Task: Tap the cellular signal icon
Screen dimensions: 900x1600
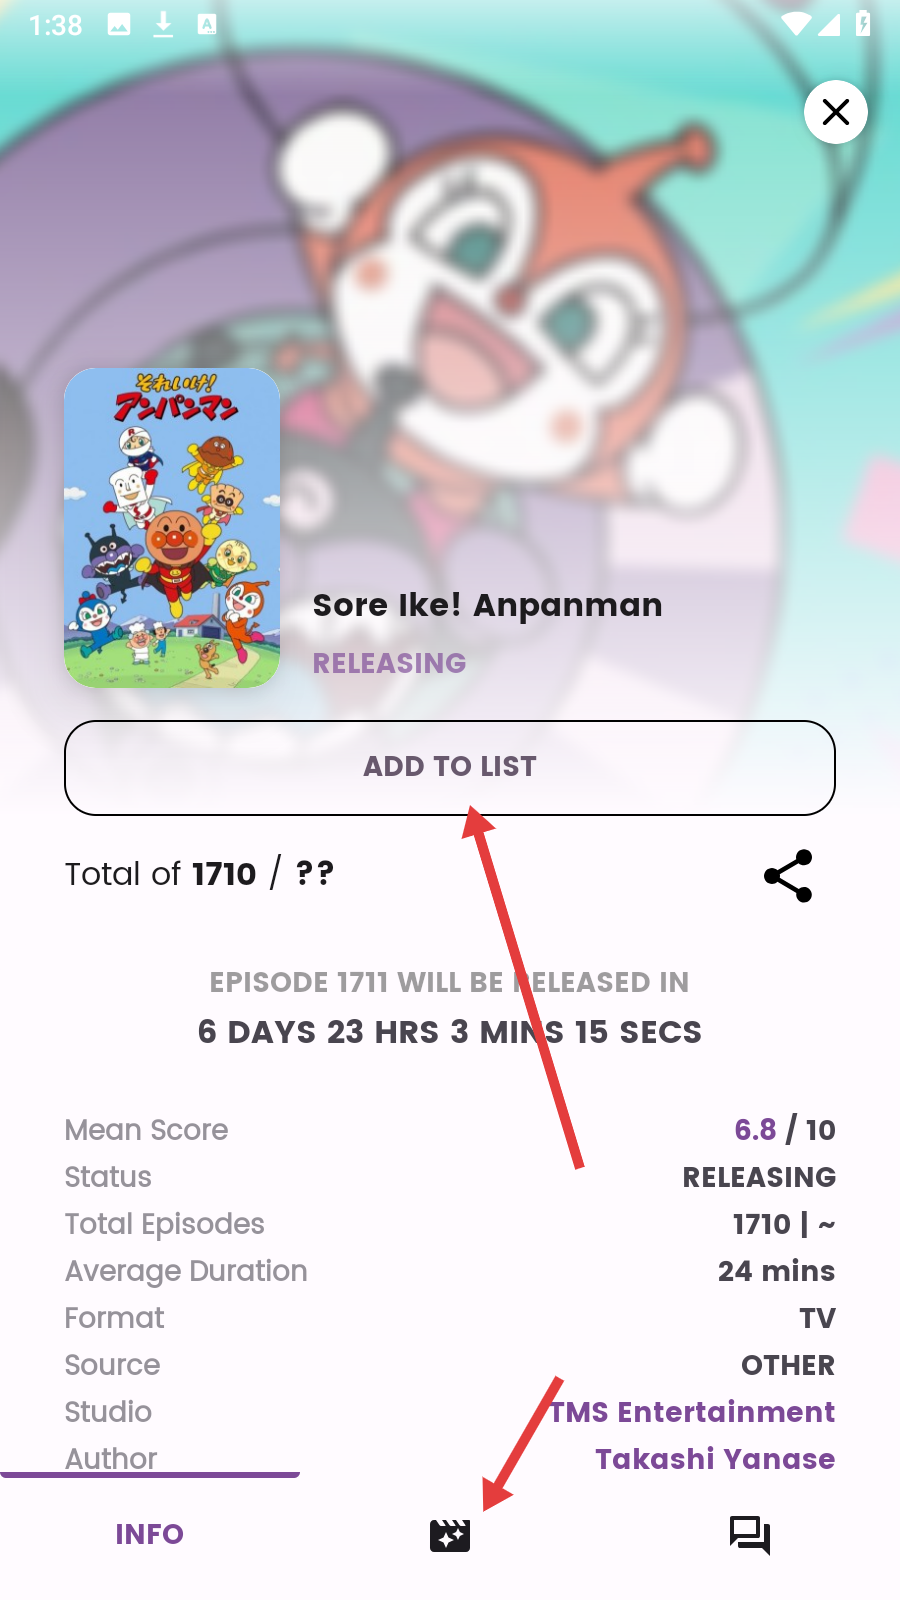Action: click(x=829, y=24)
